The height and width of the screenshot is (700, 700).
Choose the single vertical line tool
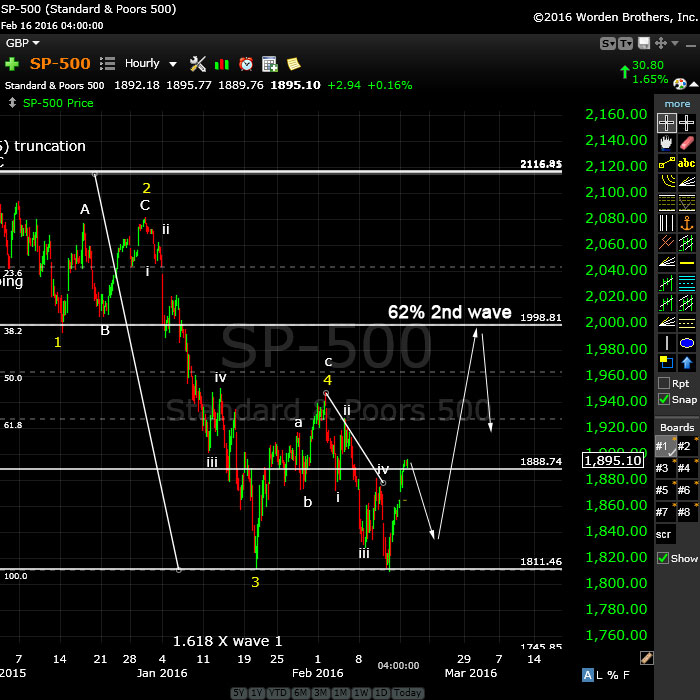[x=666, y=343]
